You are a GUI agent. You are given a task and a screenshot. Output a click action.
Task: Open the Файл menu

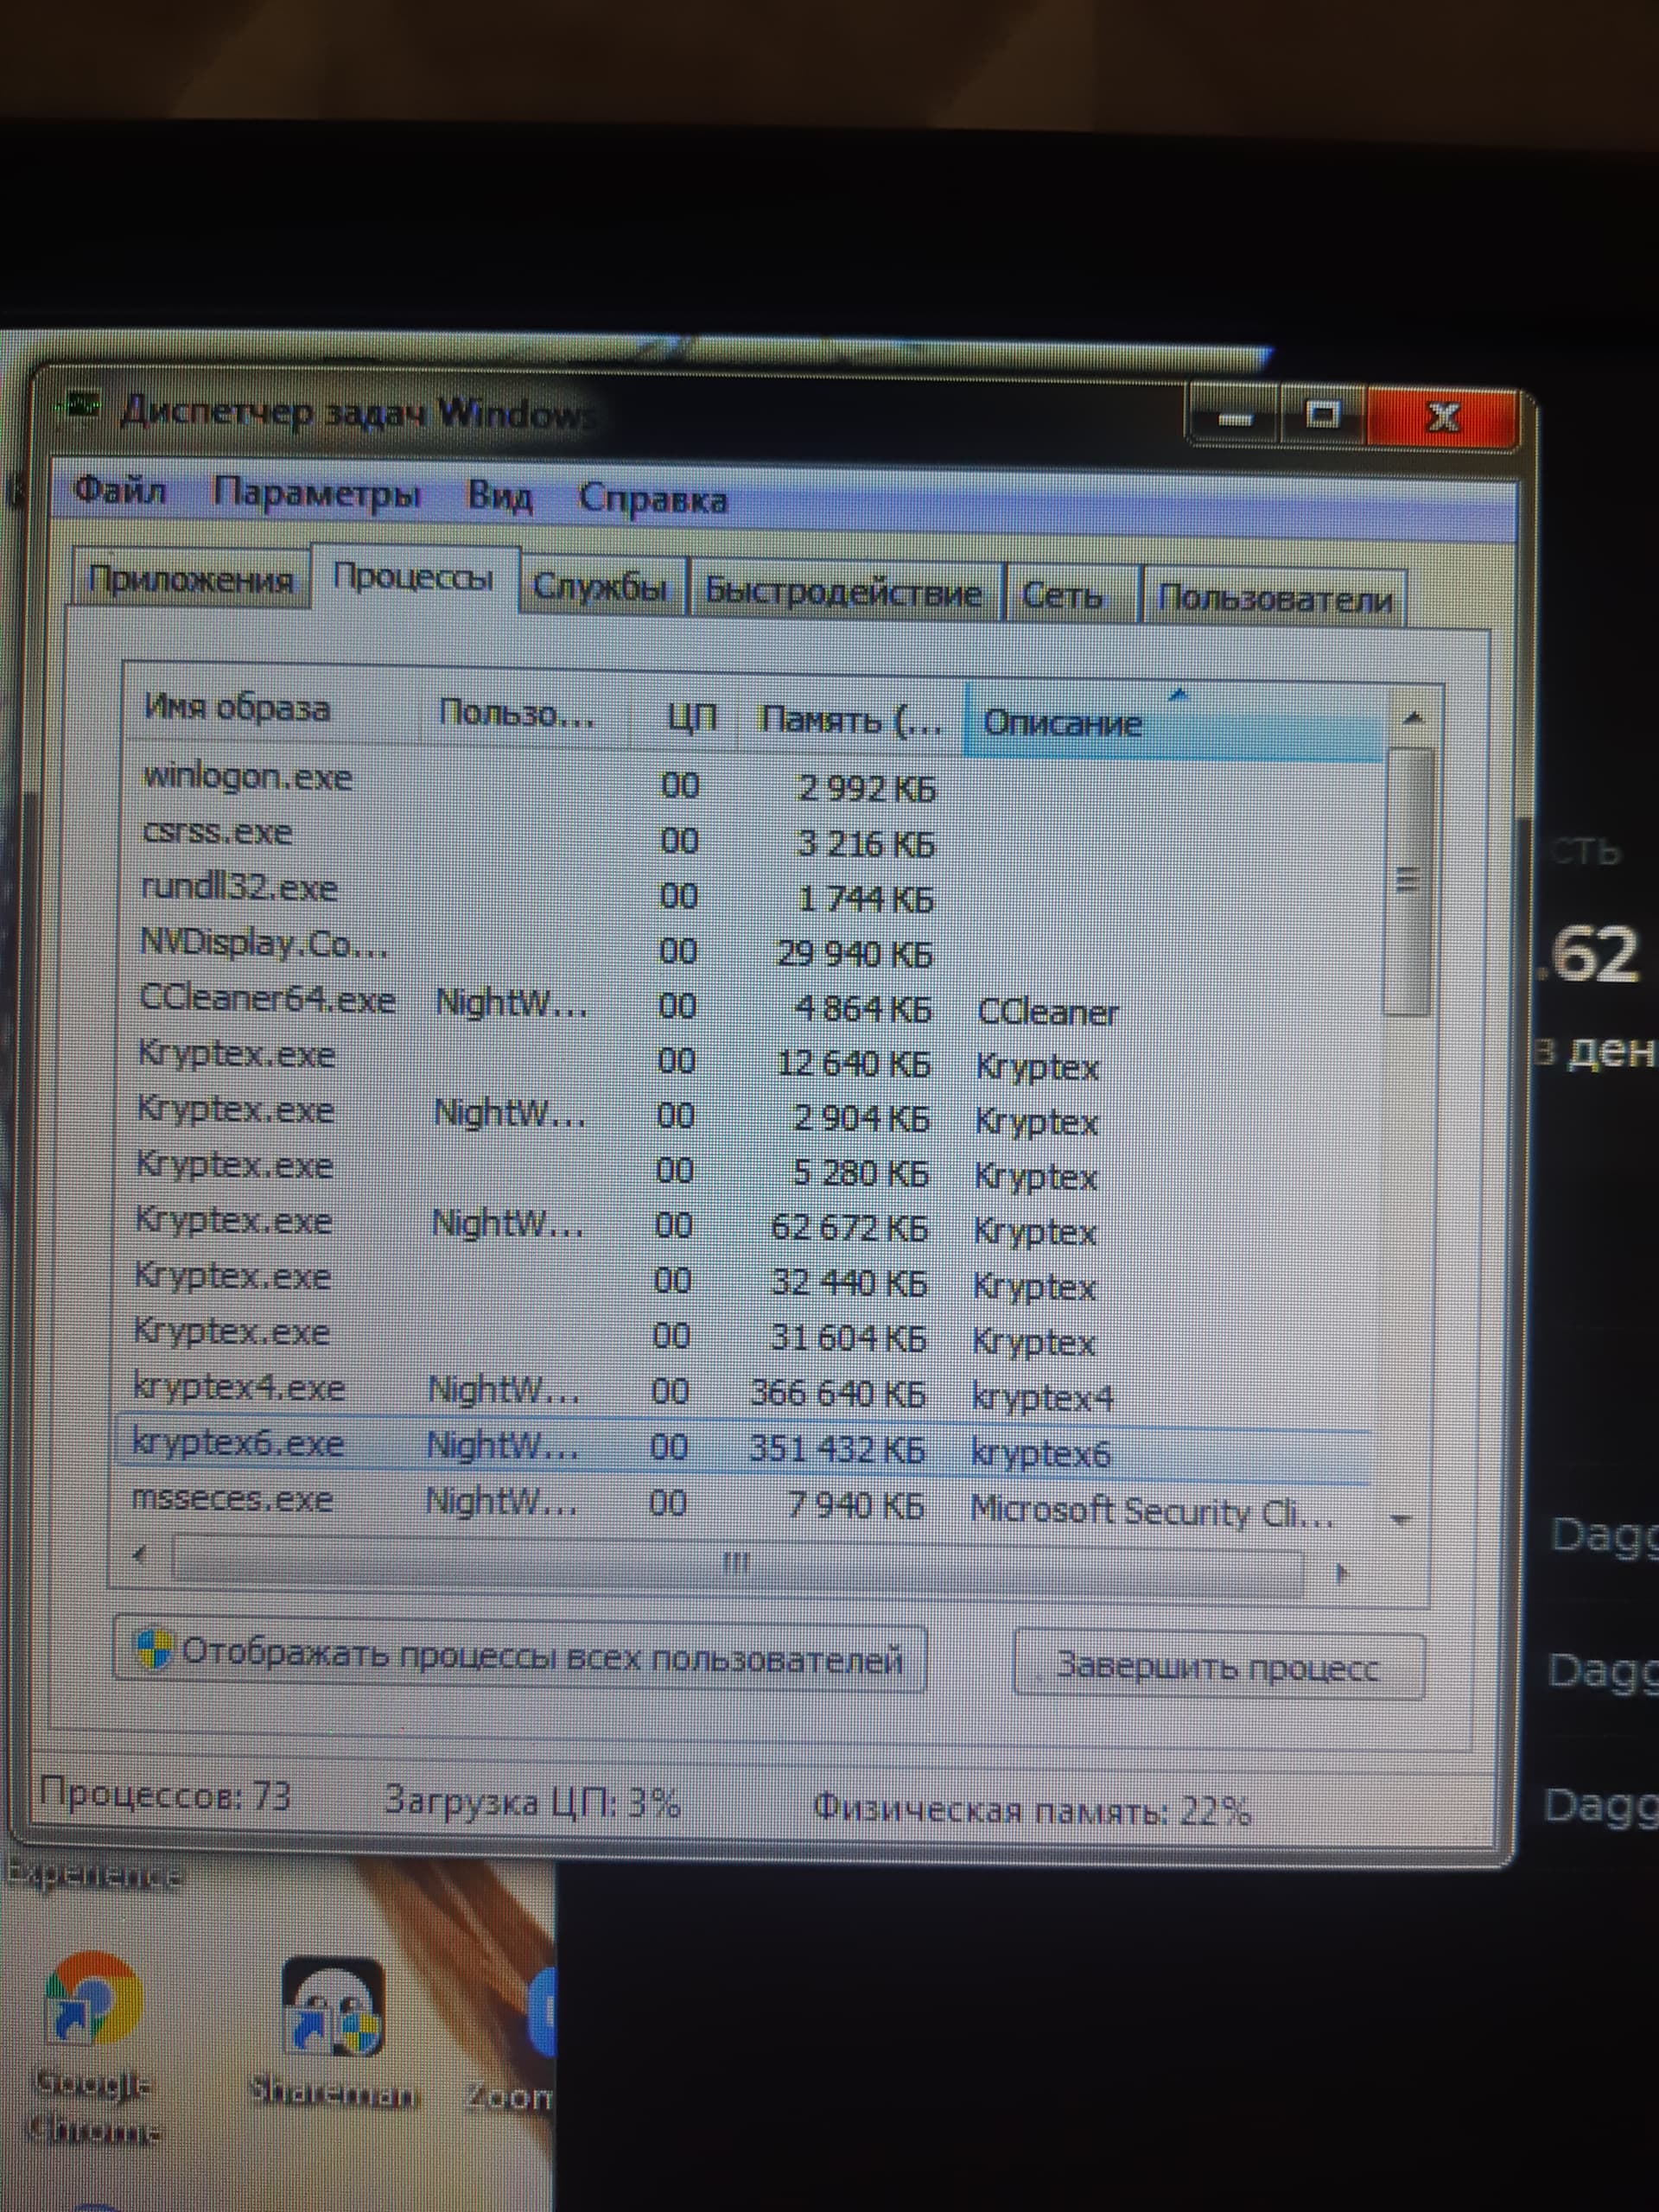[x=120, y=490]
